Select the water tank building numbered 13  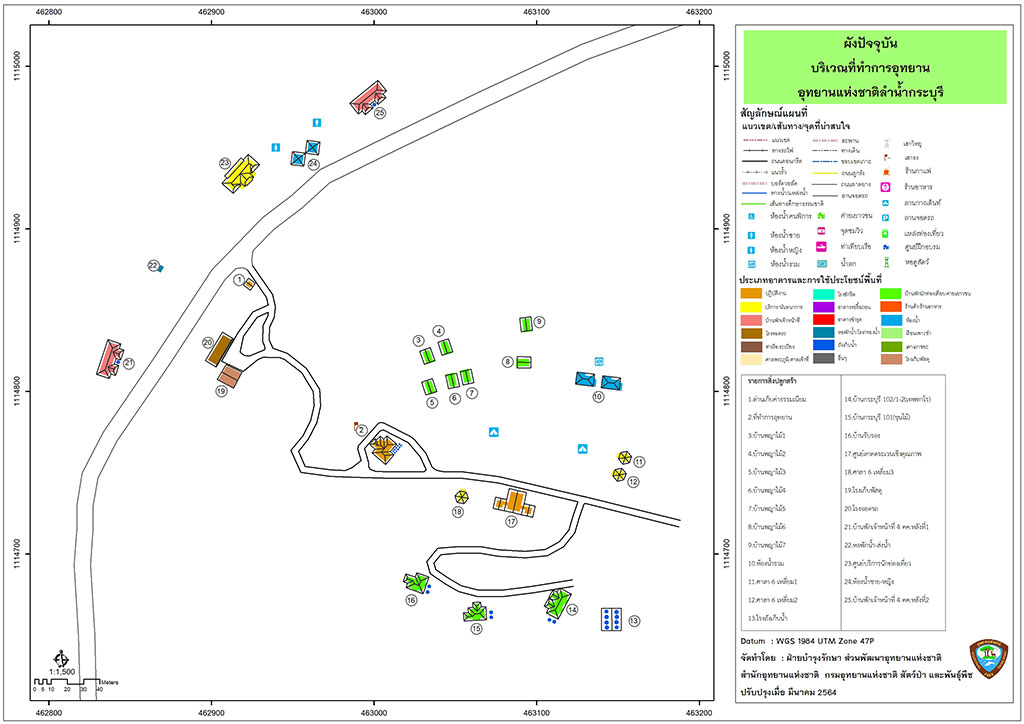click(x=611, y=619)
